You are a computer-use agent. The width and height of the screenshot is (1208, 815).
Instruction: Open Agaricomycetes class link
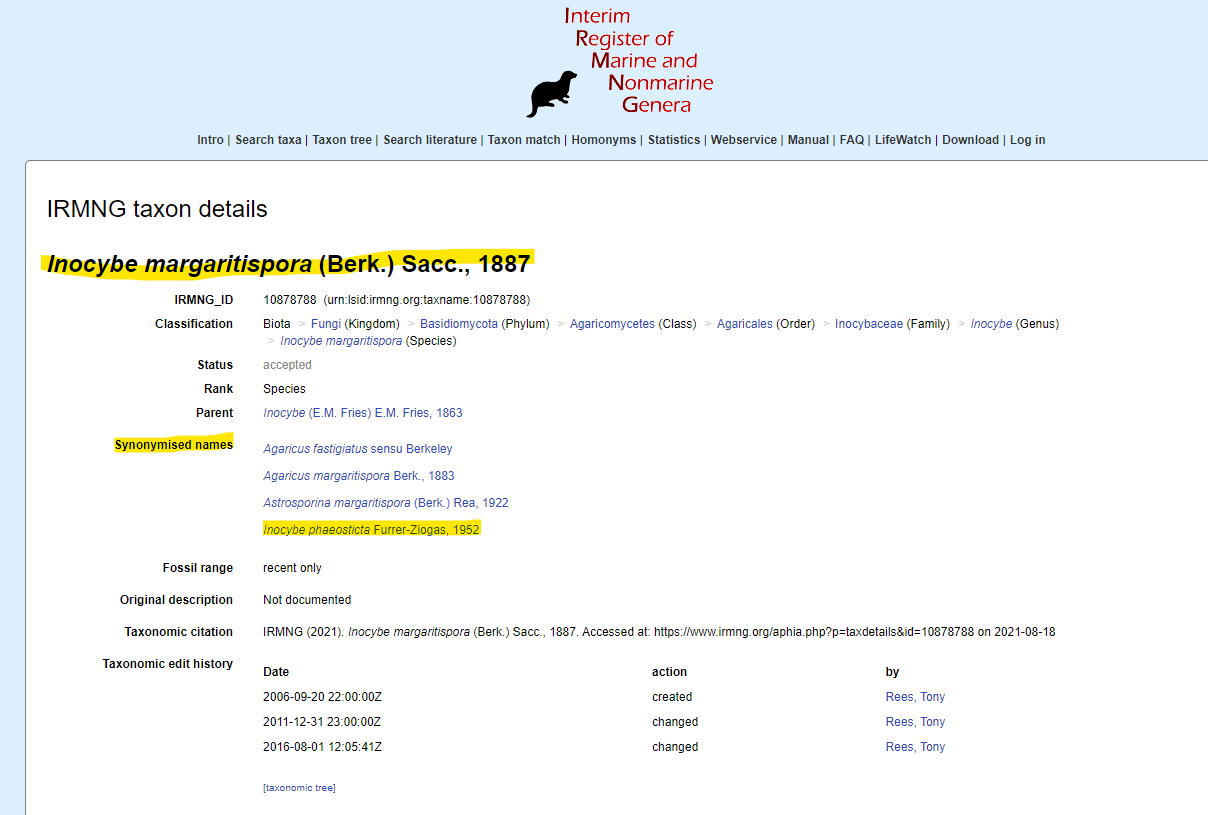[x=612, y=324]
